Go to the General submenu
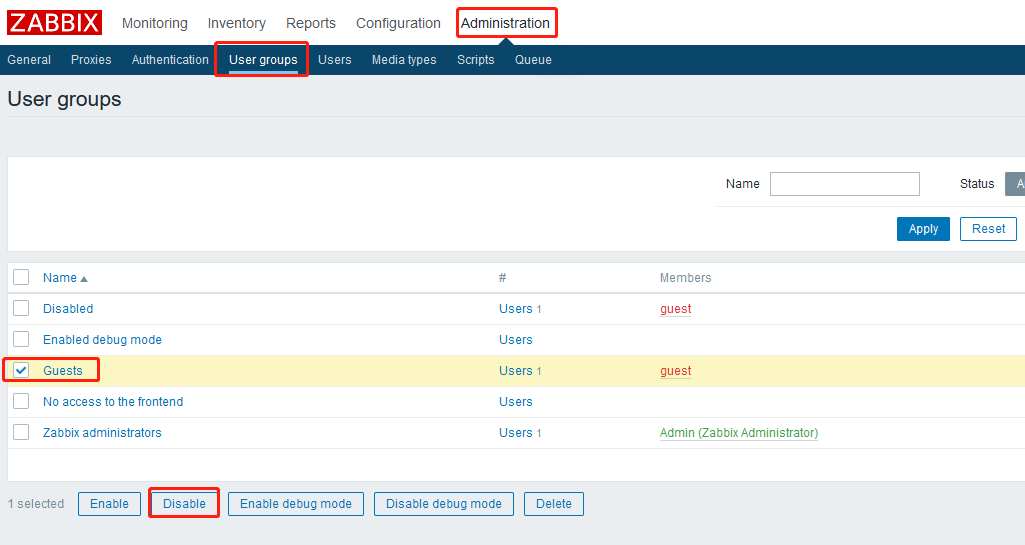The height and width of the screenshot is (545, 1025). point(29,59)
